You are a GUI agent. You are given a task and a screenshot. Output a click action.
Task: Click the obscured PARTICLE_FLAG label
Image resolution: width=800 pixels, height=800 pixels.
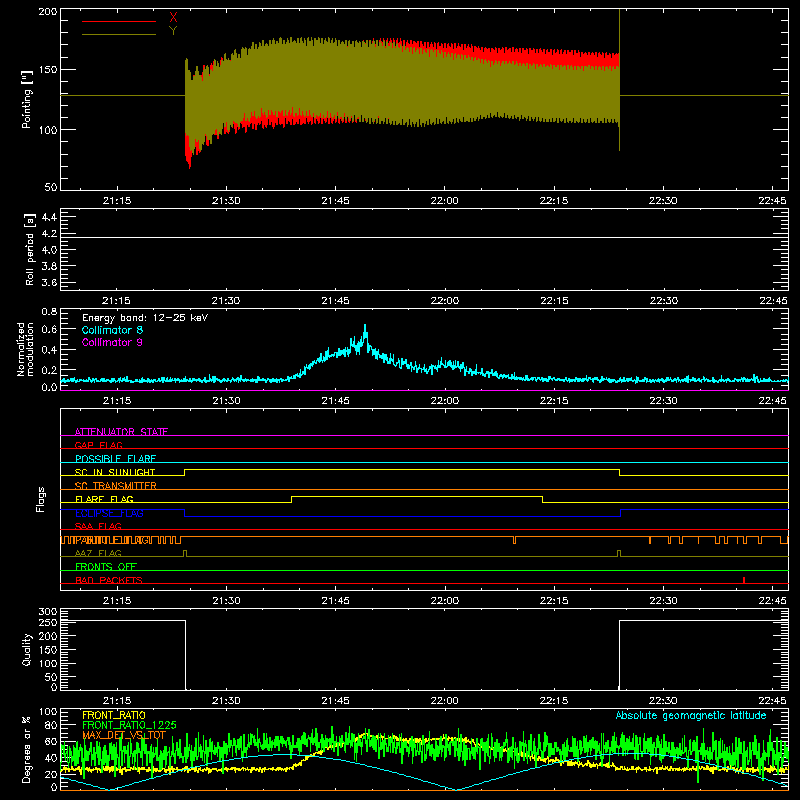point(112,540)
